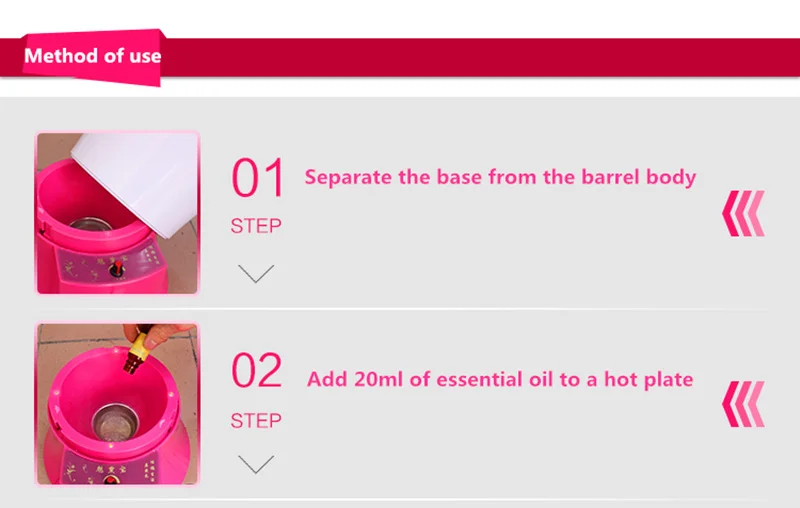
Task: Select the Method of use banner label
Action: coord(92,56)
